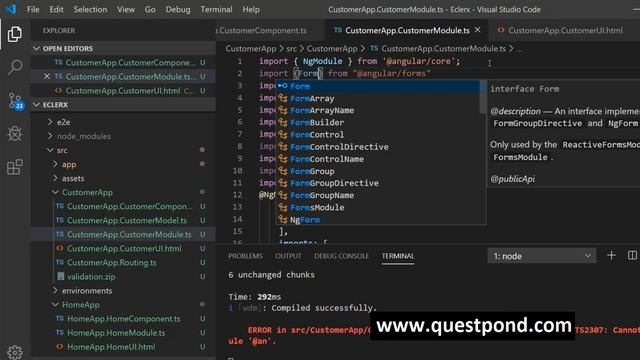
Task: Open the Debug view in activity bar
Action: (15, 133)
